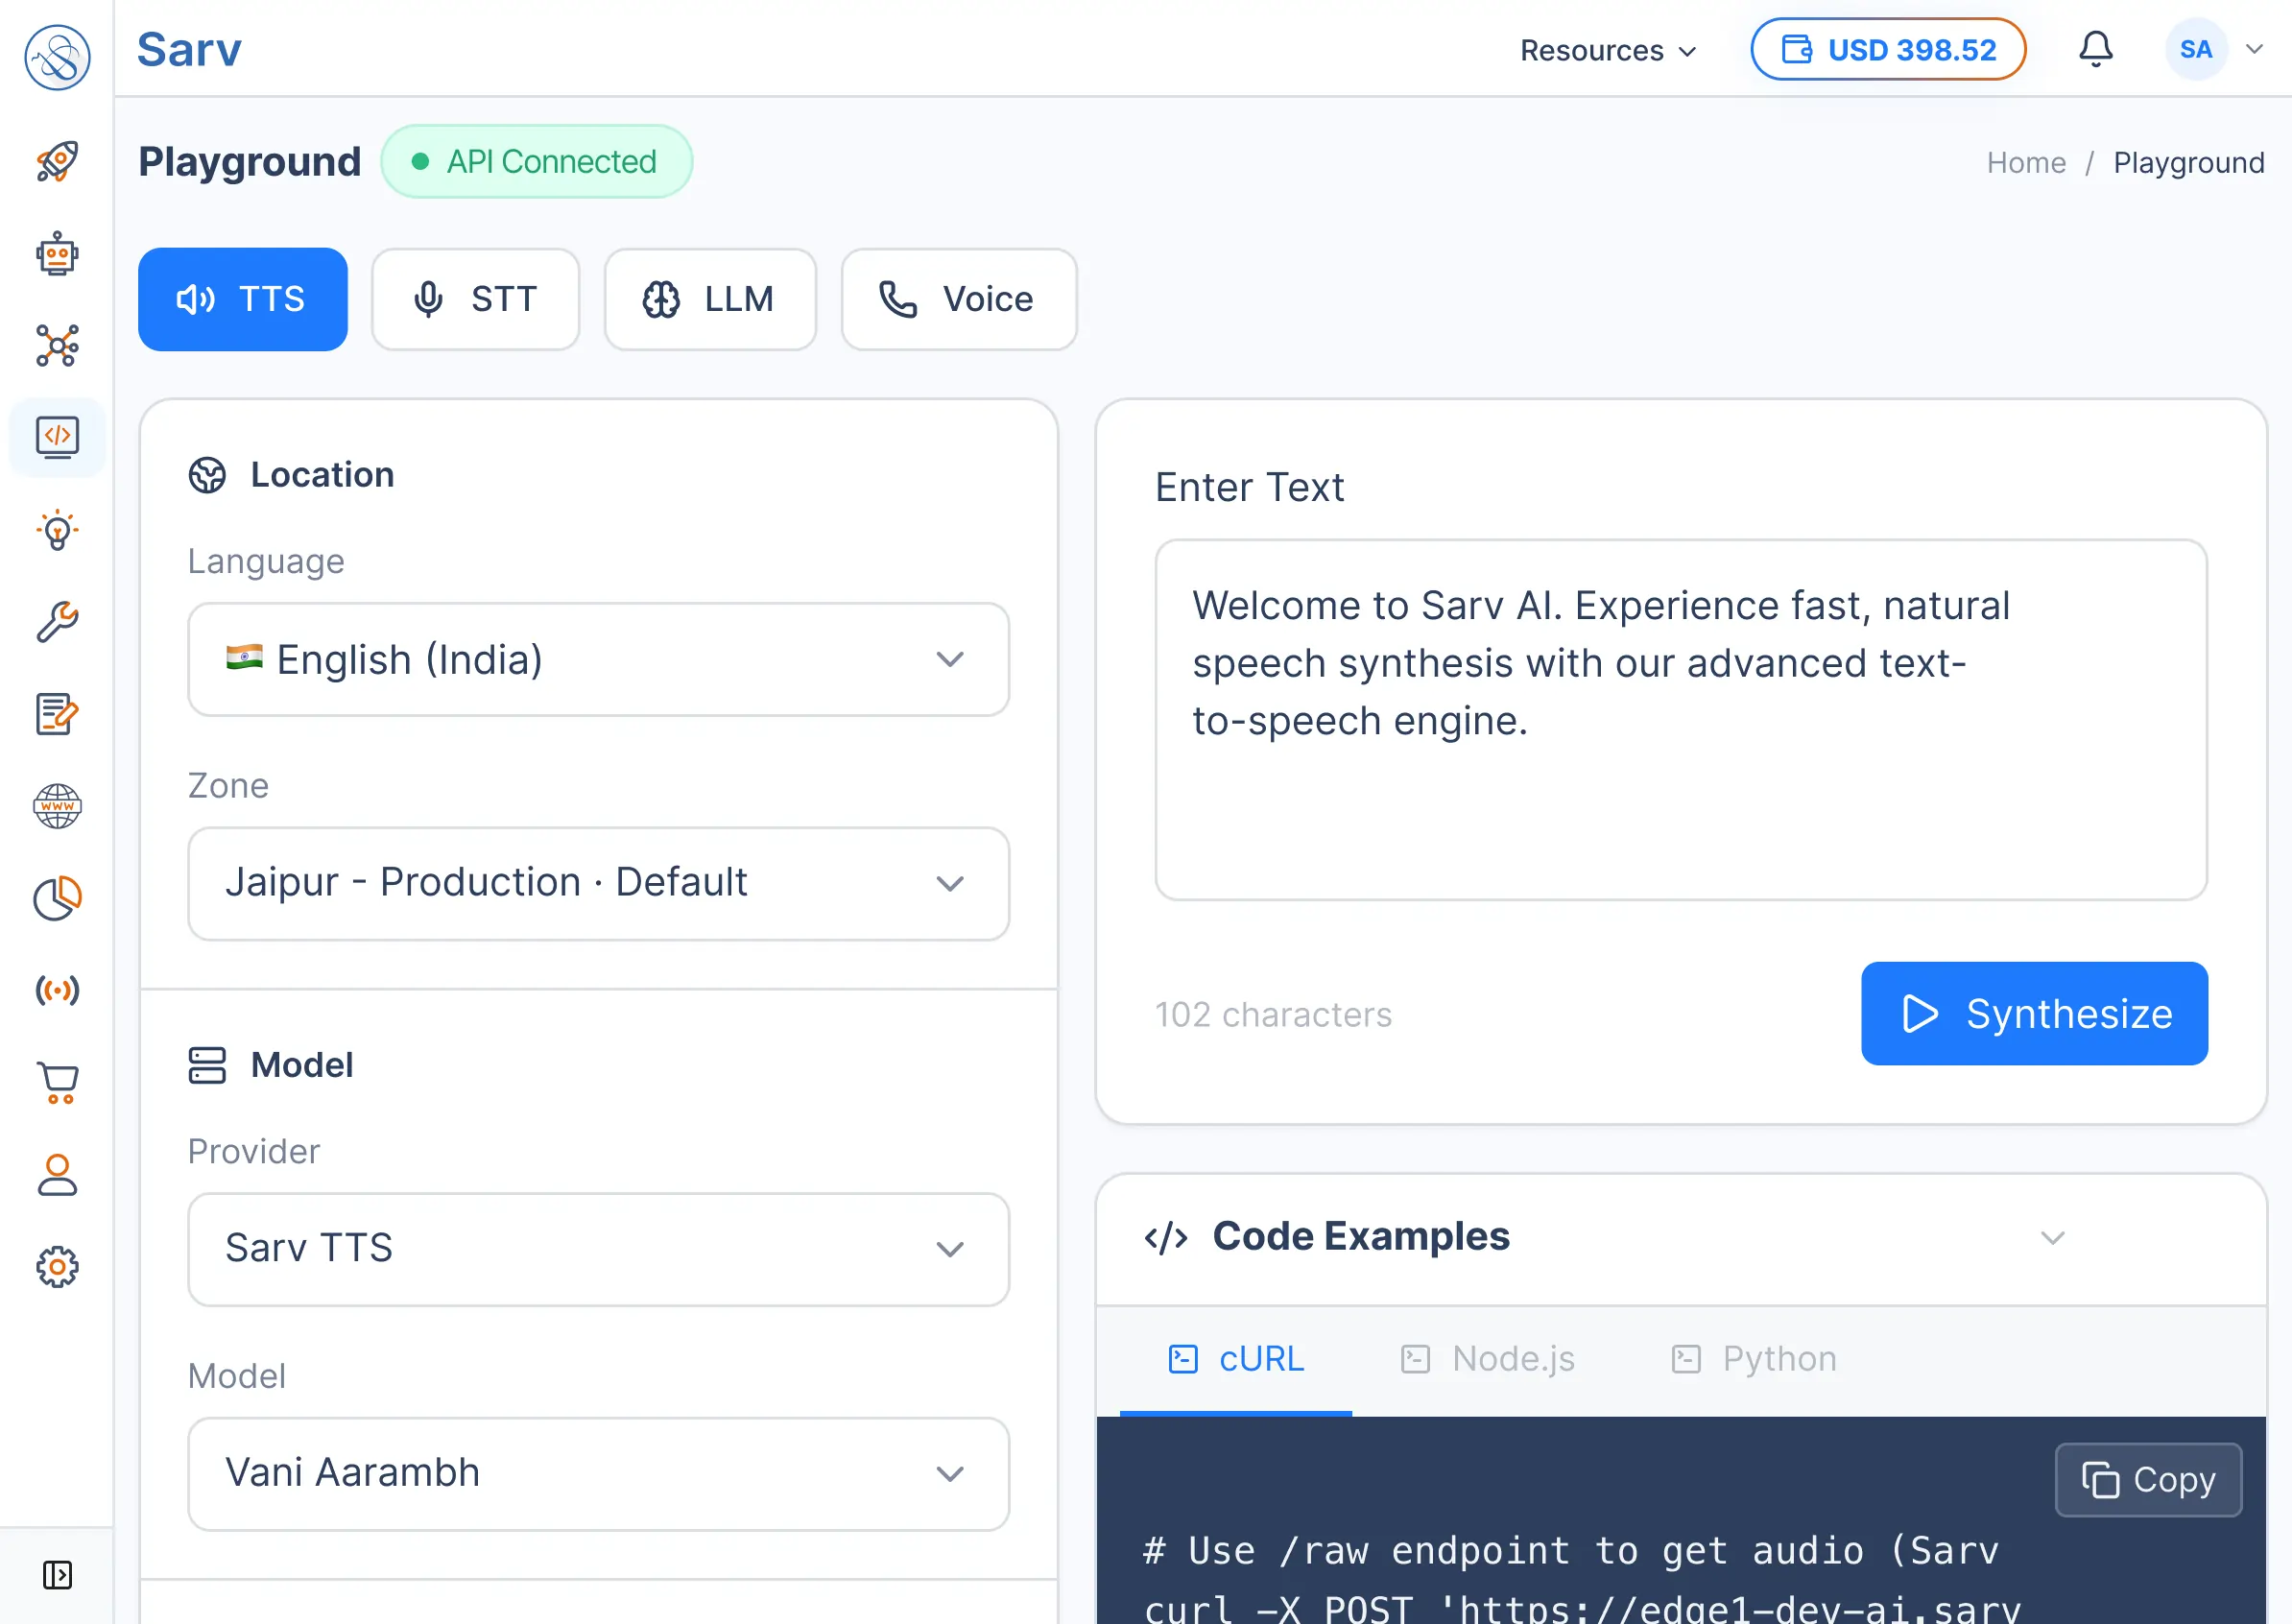
Task: Collapse the Code Examples section
Action: click(2053, 1238)
